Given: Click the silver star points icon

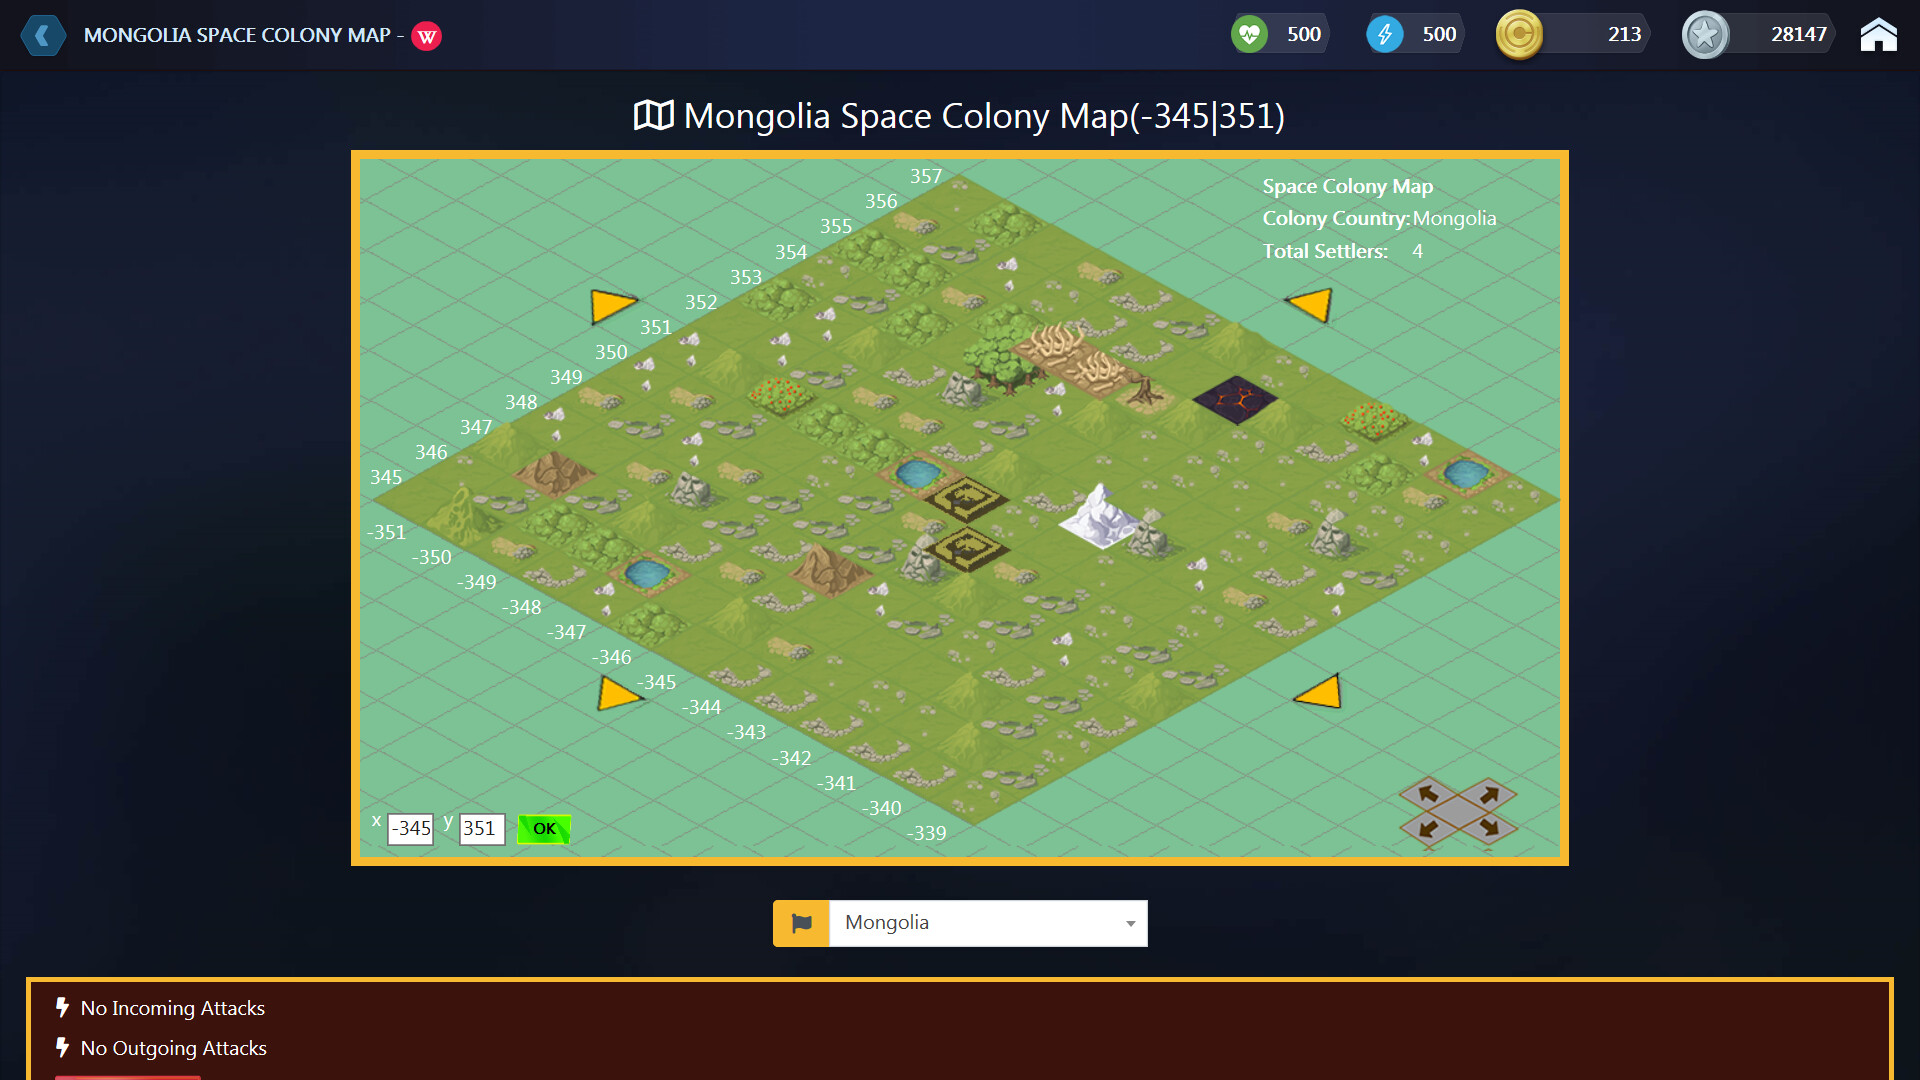Looking at the screenshot, I should tap(1705, 33).
